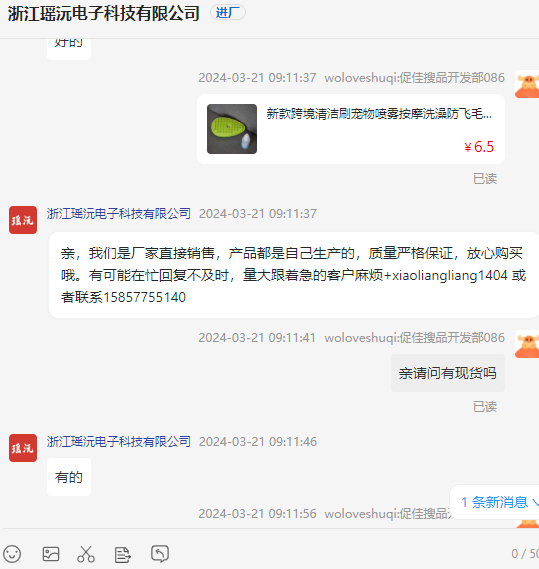Open product link 新款跨境清洁刷宠物喷雾
Image resolution: width=539 pixels, height=569 pixels.
379,114
